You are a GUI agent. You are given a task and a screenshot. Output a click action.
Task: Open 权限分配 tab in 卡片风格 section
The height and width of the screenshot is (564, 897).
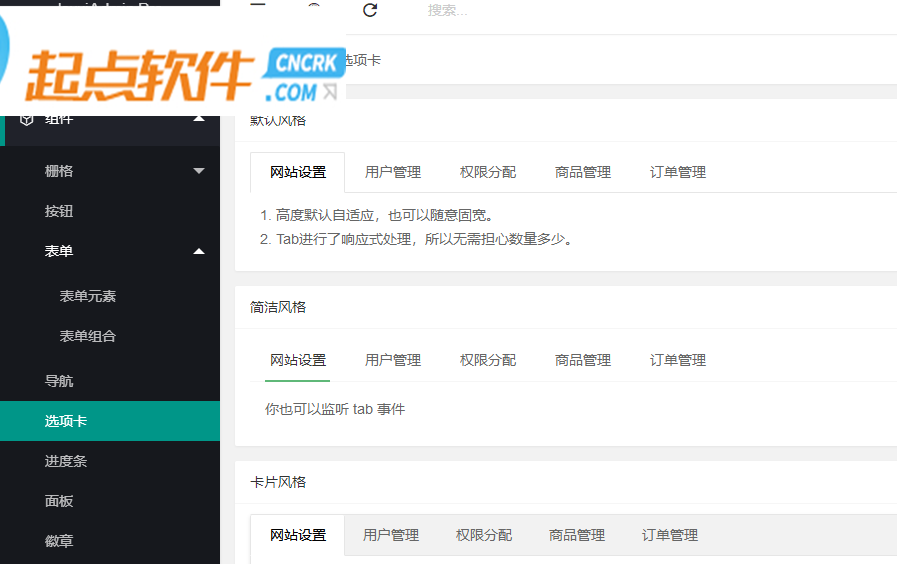(x=483, y=535)
